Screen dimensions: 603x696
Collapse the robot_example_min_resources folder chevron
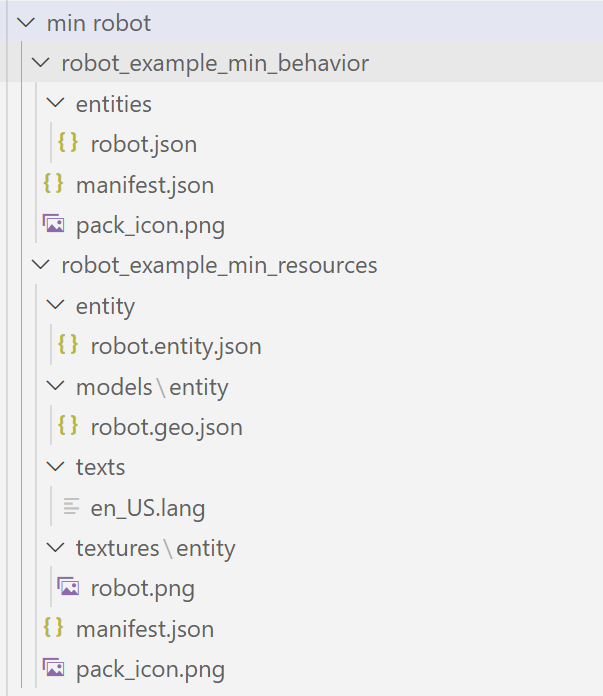click(41, 265)
